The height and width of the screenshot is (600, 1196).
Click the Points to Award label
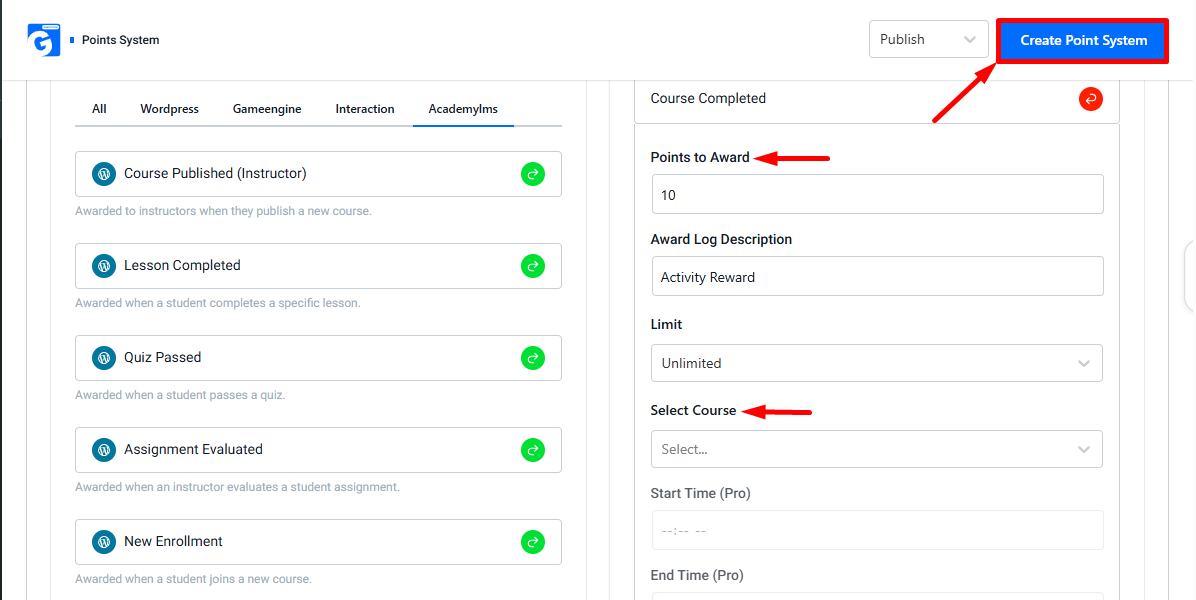coord(700,158)
